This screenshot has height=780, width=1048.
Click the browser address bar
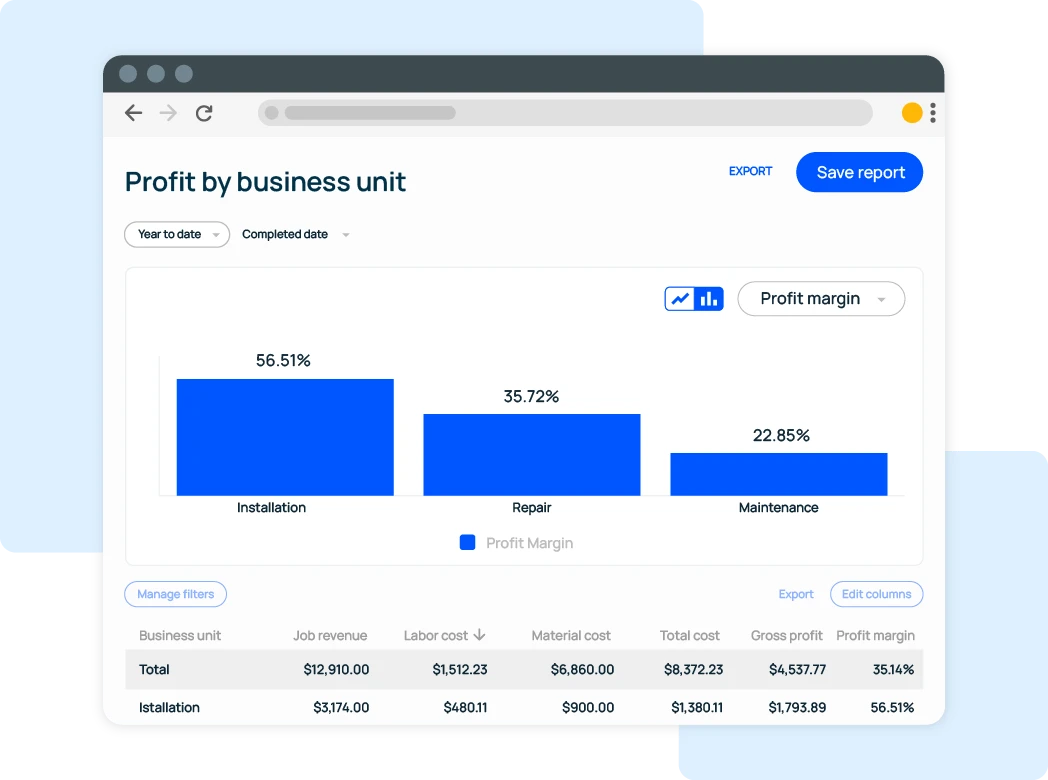pyautogui.click(x=565, y=113)
